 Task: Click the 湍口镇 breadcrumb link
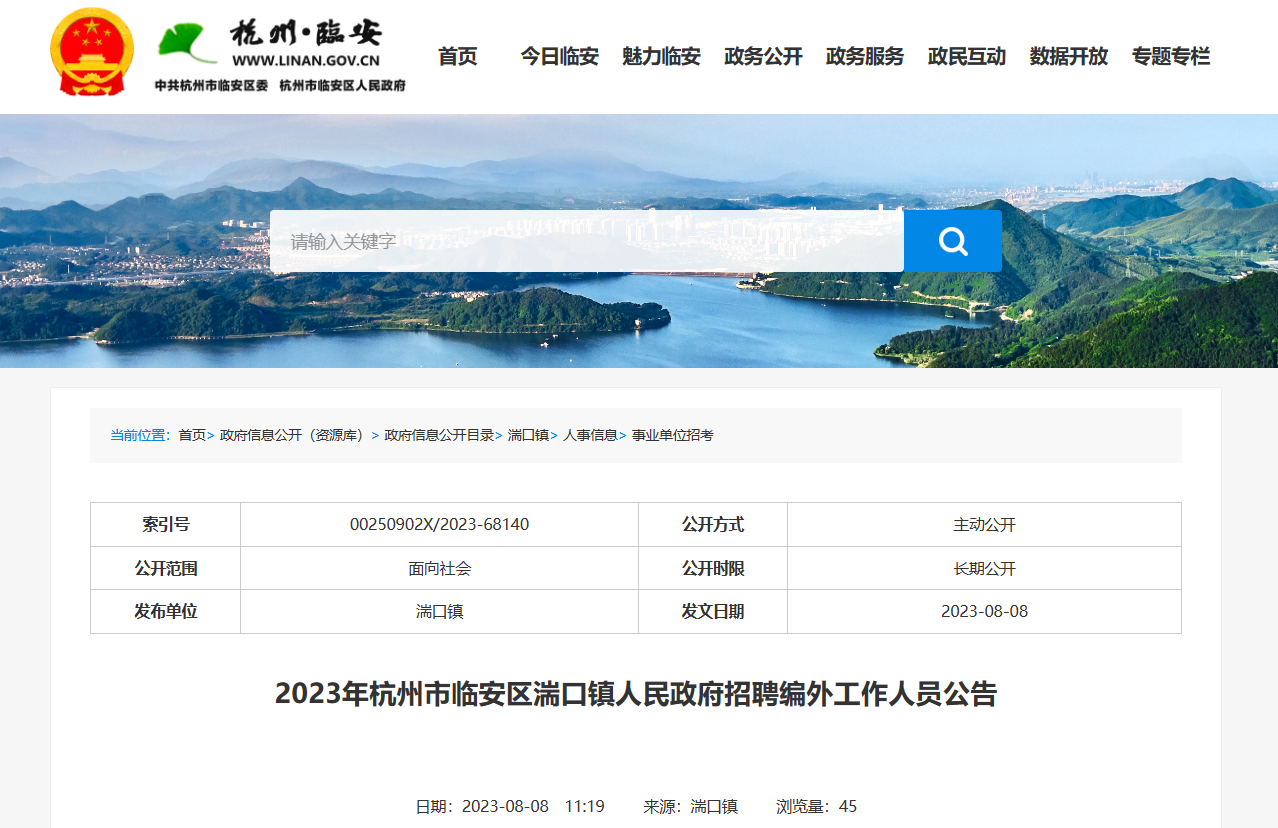click(x=528, y=436)
